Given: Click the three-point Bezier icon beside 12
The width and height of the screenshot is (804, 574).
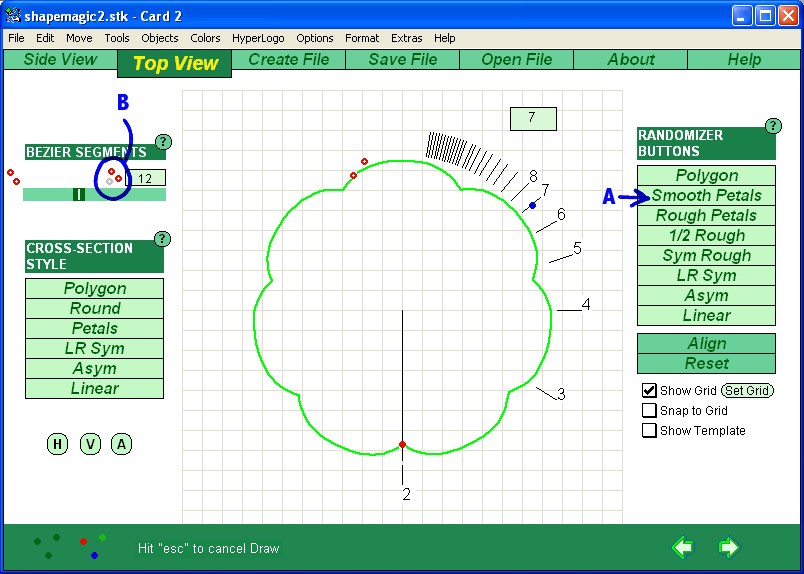Looking at the screenshot, I should [113, 177].
